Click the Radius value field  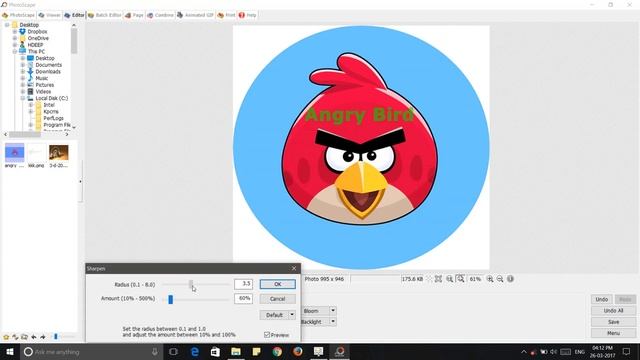tap(243, 284)
